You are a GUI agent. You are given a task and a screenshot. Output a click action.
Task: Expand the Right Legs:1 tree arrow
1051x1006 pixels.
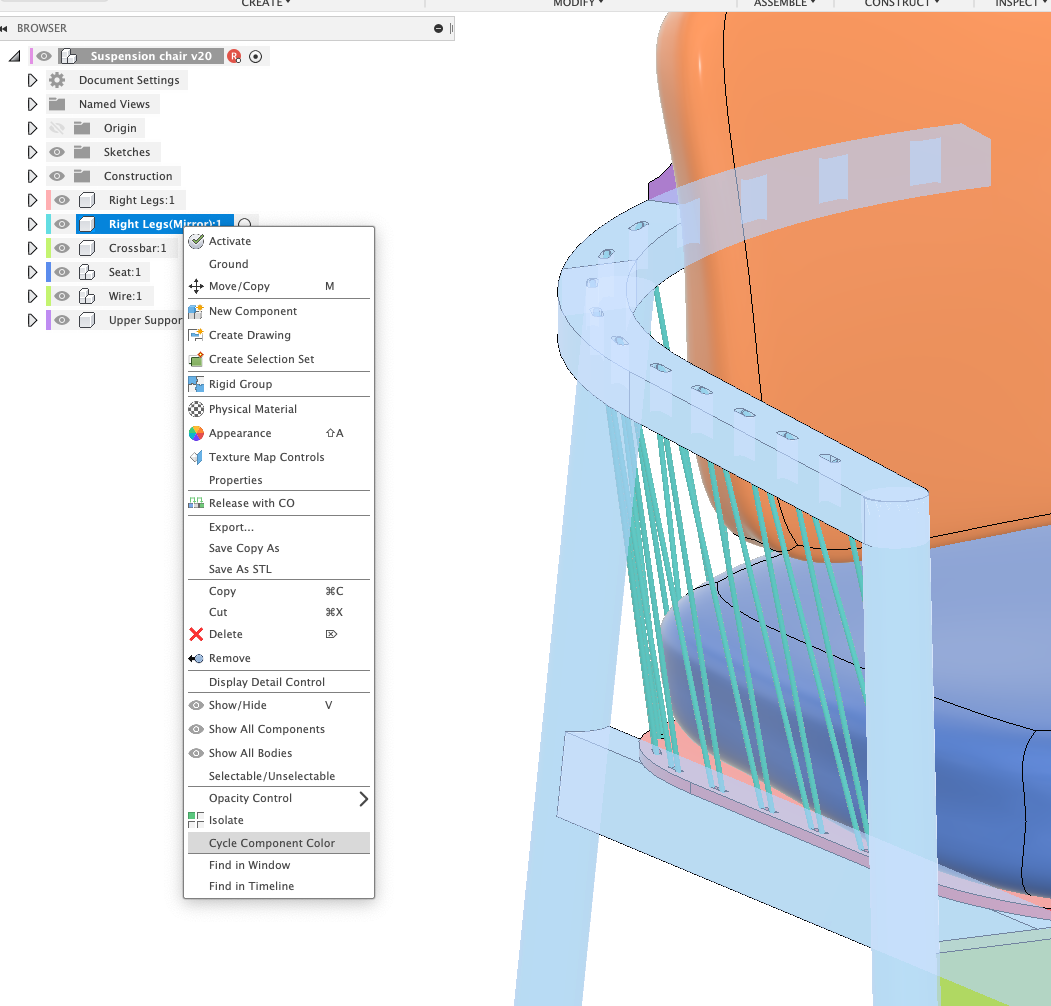coord(31,199)
